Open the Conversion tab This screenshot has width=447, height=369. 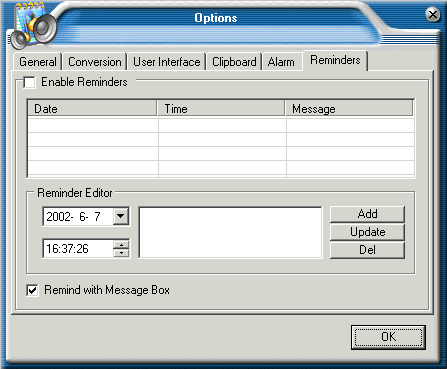pos(95,62)
